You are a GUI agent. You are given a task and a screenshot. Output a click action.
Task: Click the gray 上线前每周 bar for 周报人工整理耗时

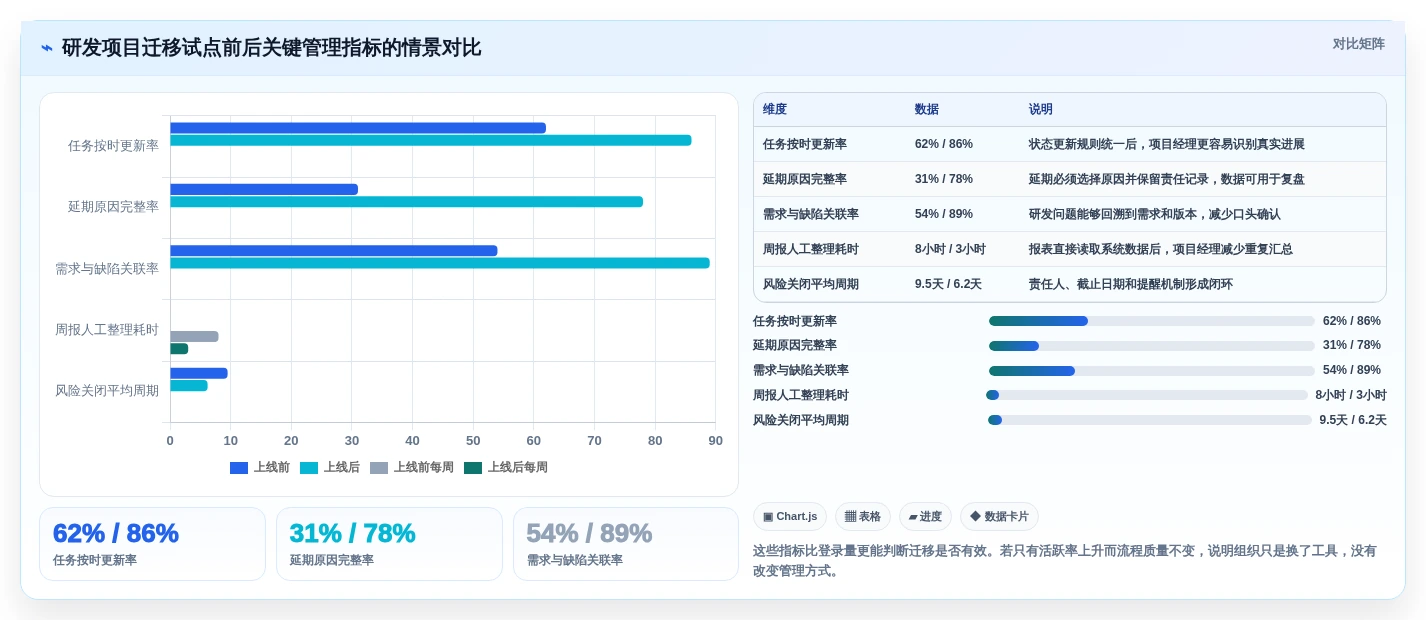click(194, 337)
